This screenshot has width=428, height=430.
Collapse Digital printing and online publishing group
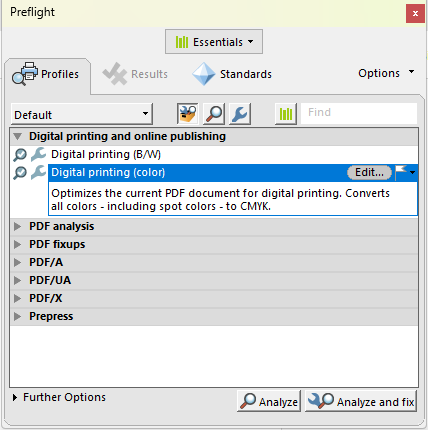pos(18,136)
